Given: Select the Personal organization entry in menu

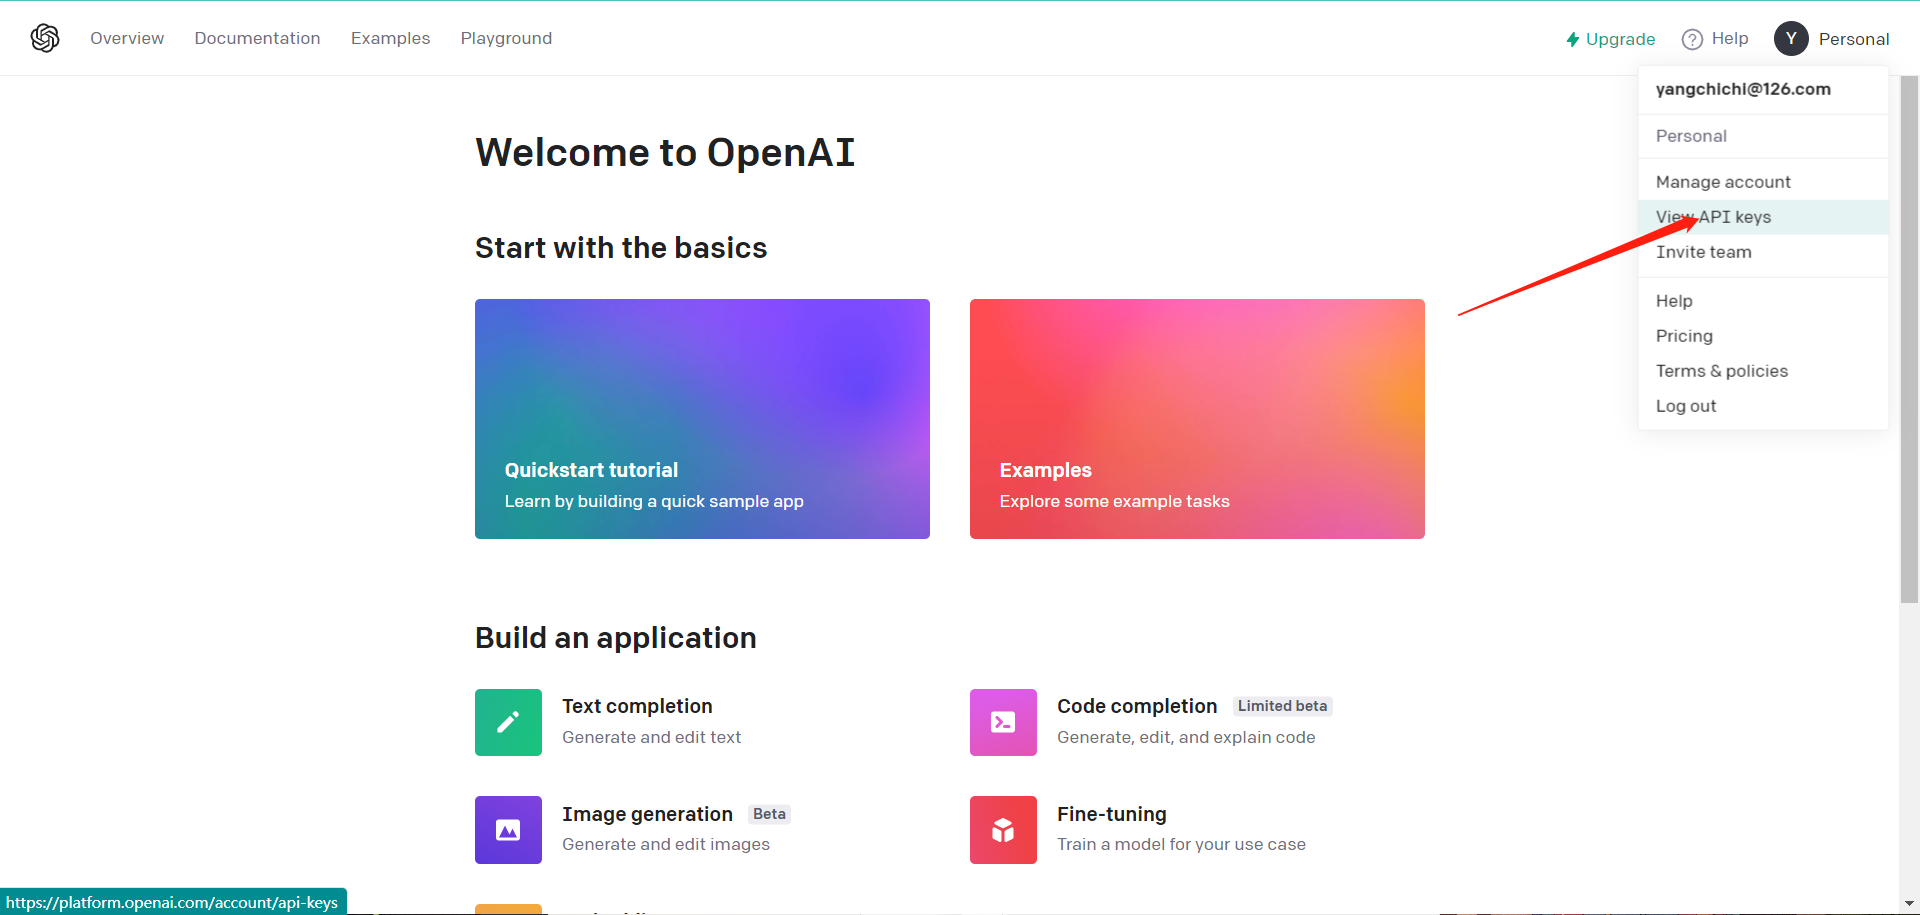Looking at the screenshot, I should (x=1763, y=136).
